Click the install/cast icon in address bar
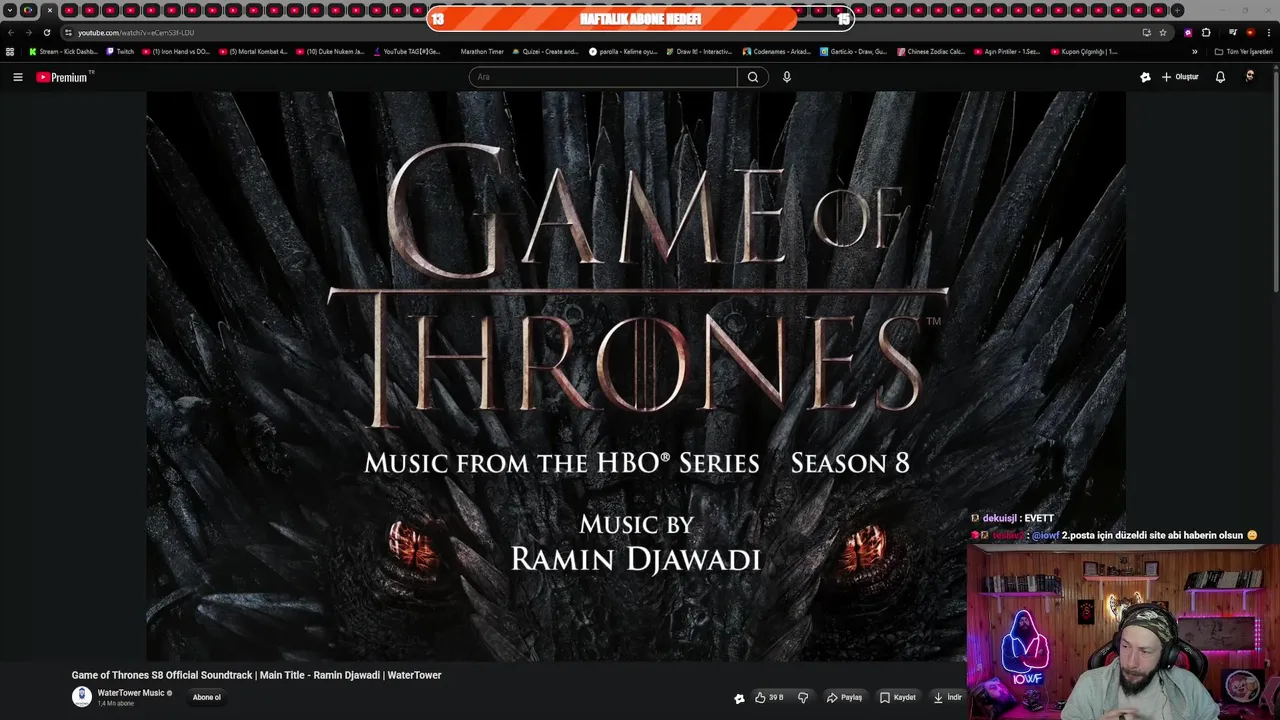The height and width of the screenshot is (720, 1280). tap(1146, 33)
